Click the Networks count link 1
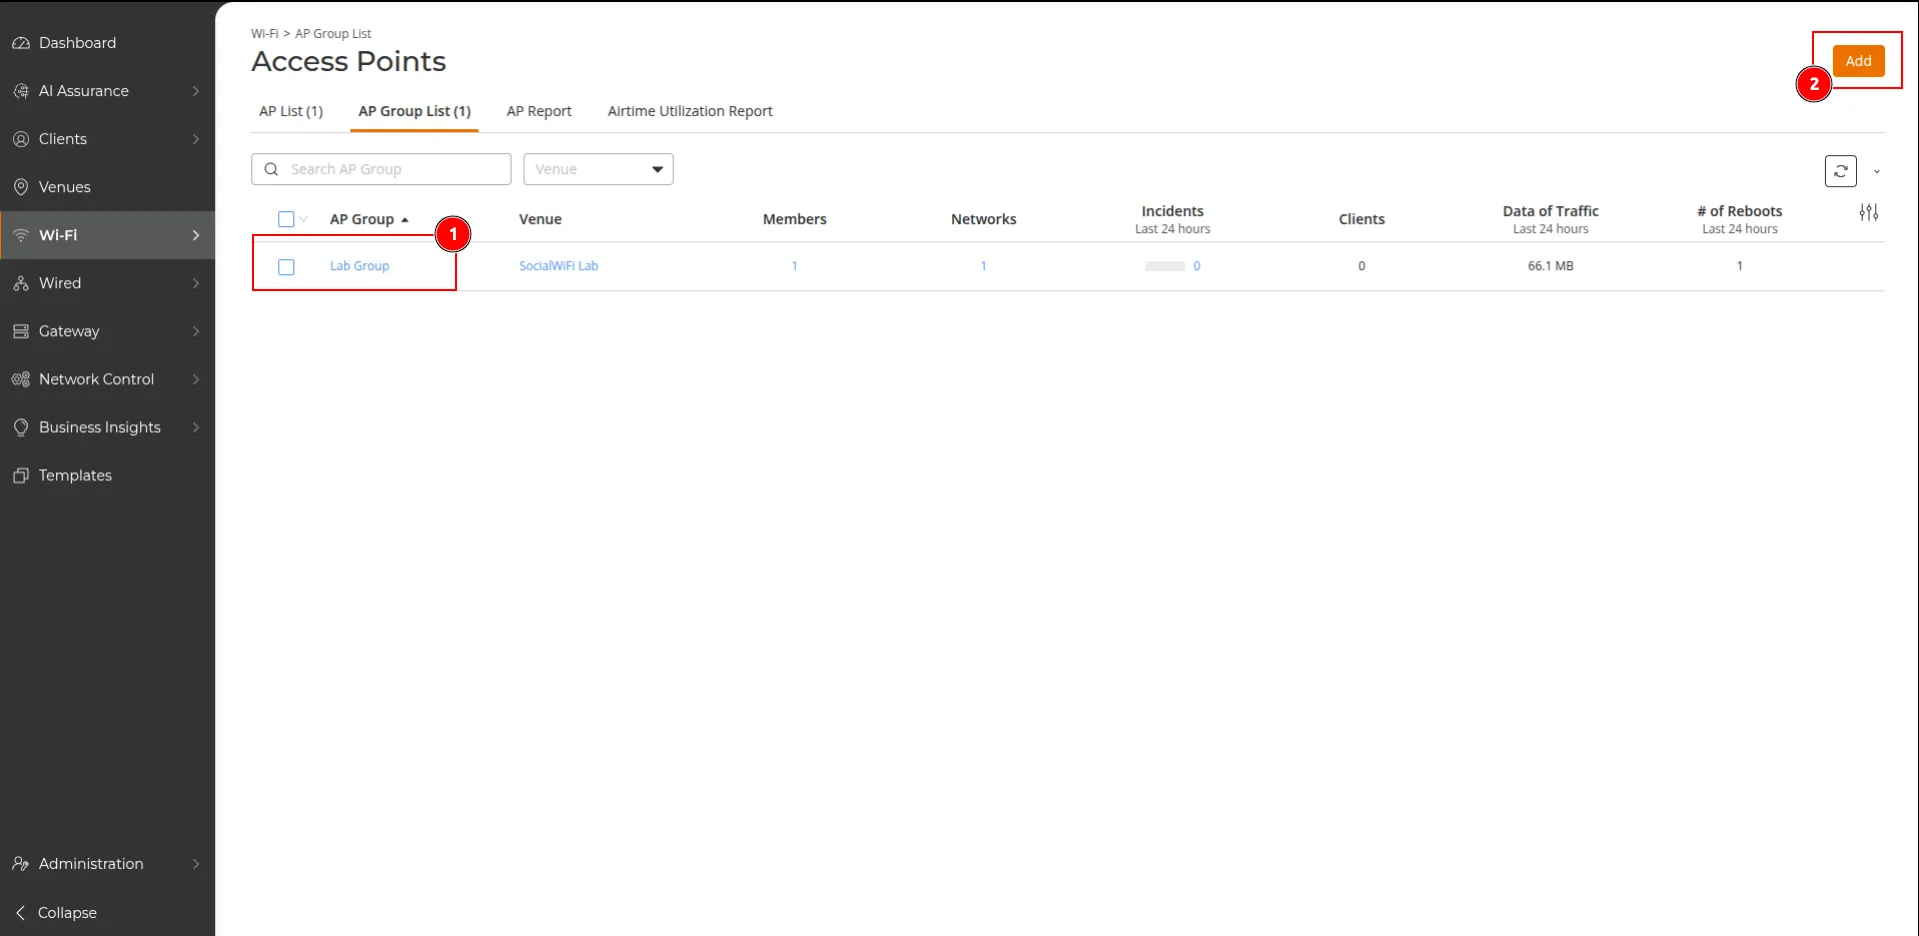The image size is (1919, 936). click(983, 266)
